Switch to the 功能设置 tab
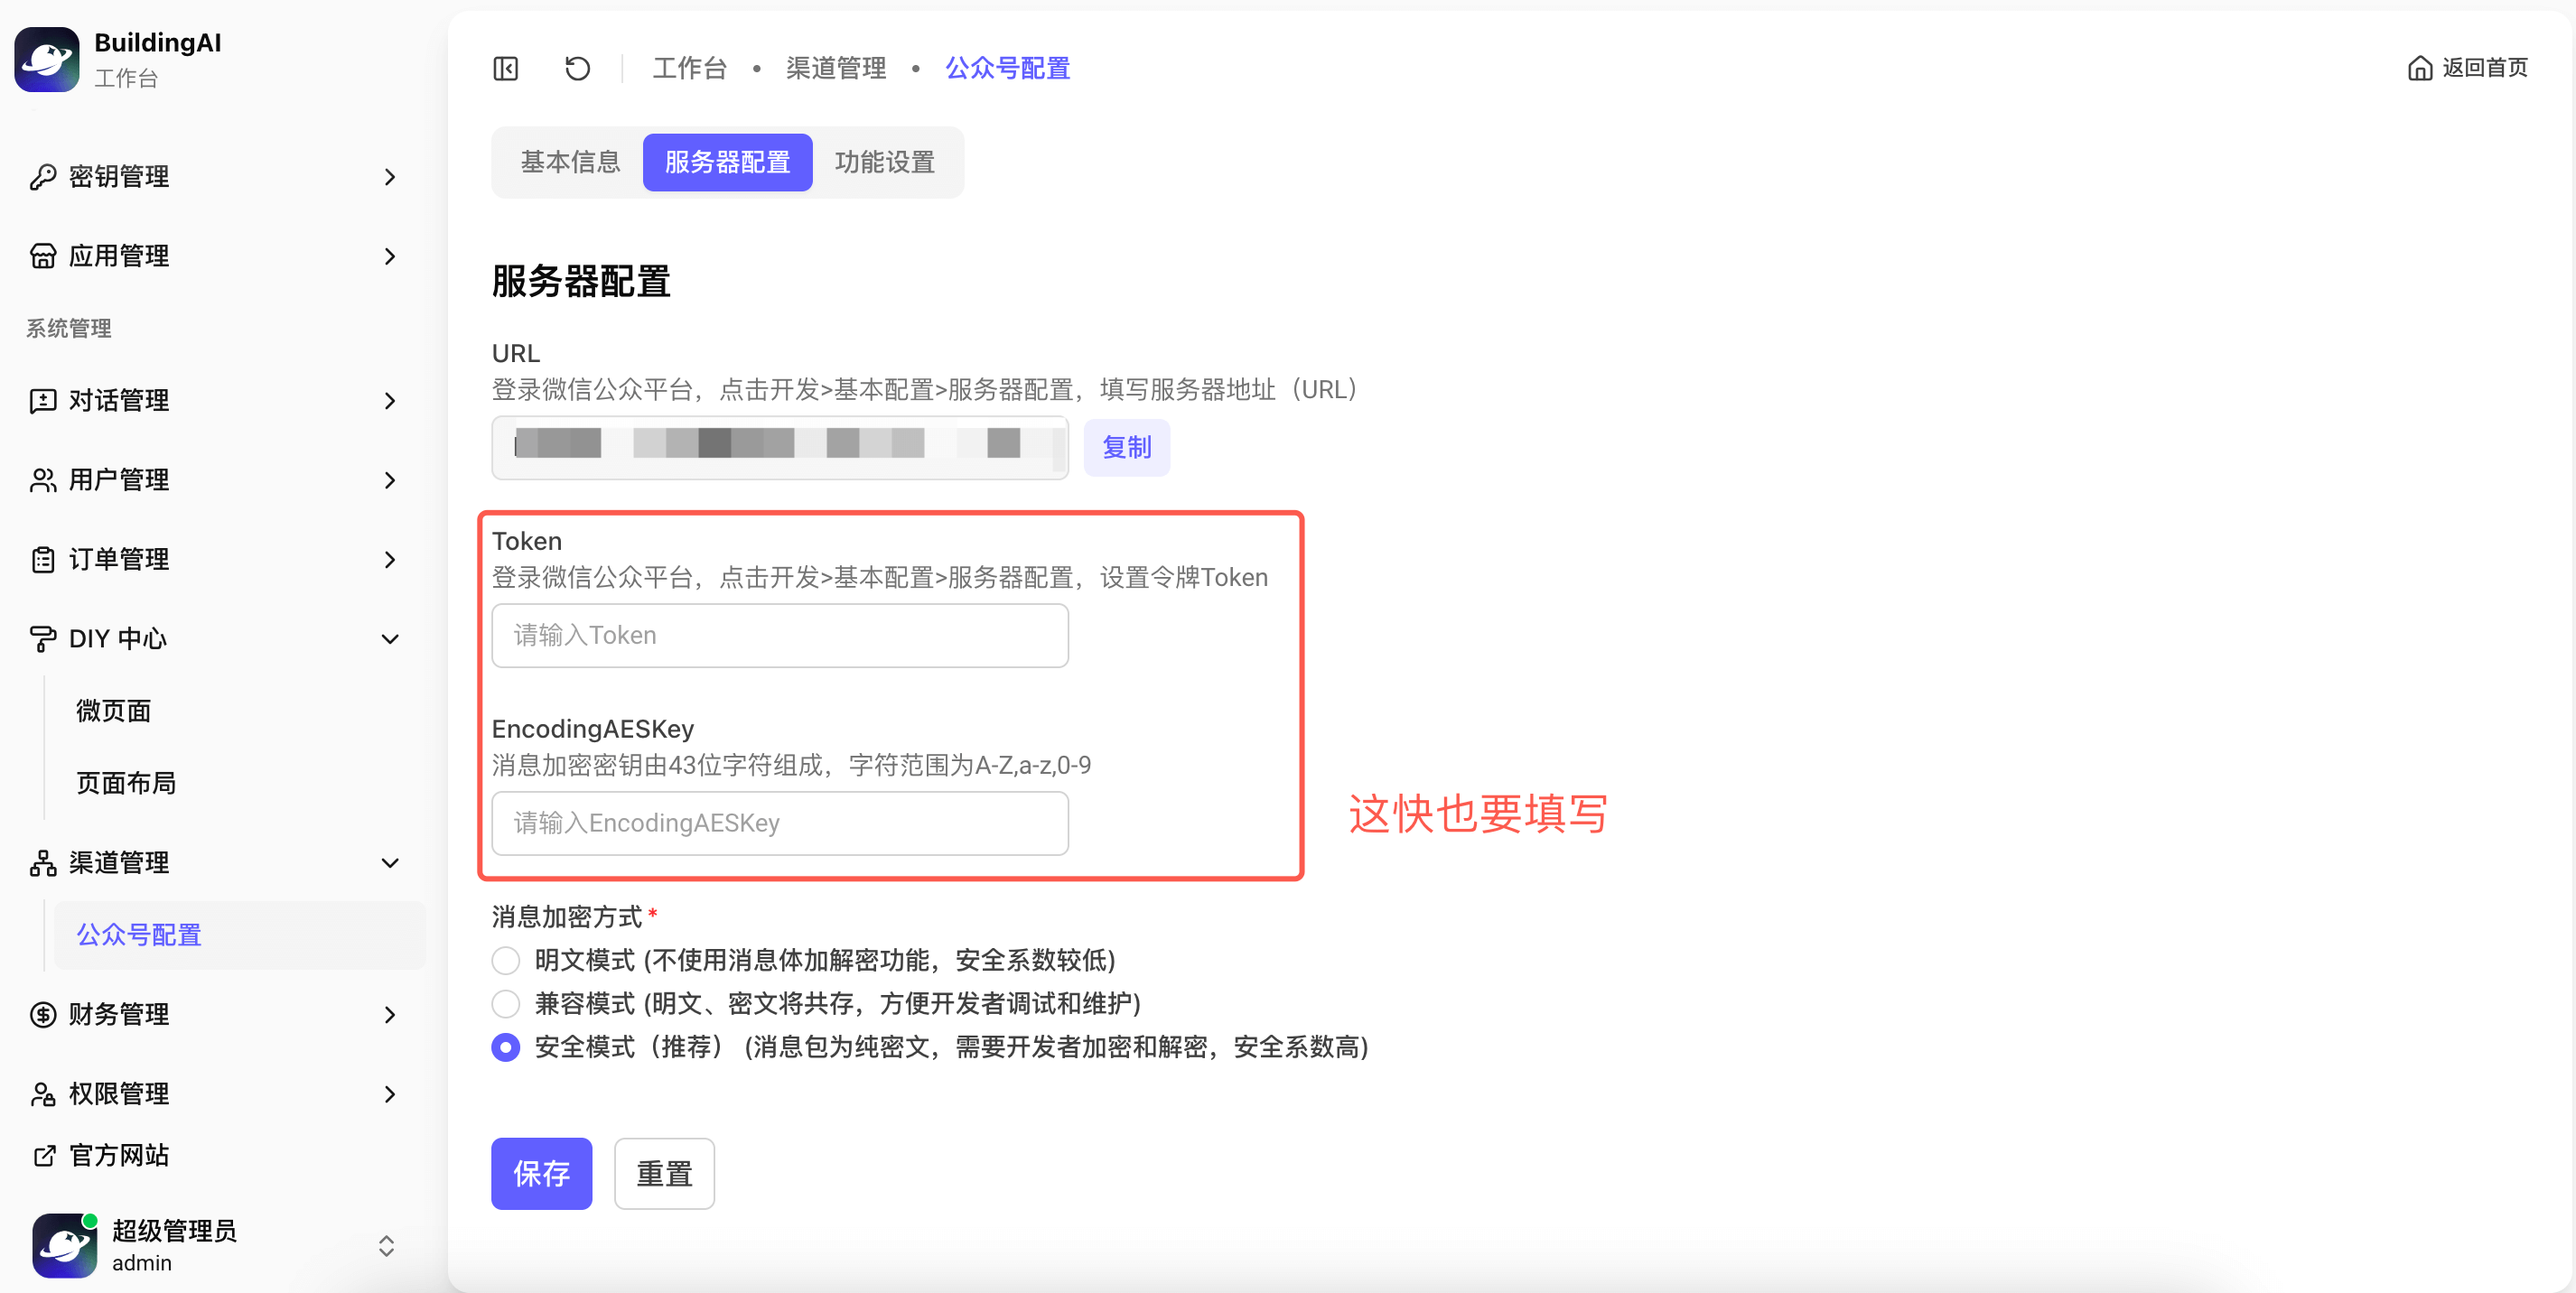Viewport: 2576px width, 1293px height. point(884,162)
